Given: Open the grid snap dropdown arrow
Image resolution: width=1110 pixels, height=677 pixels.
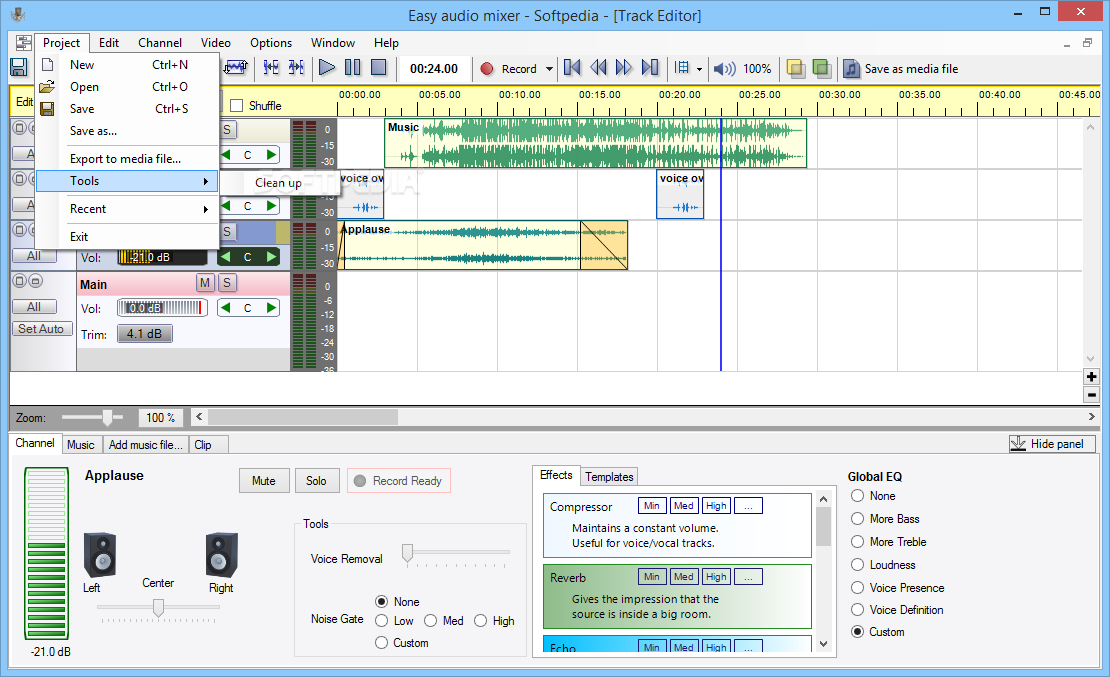Looking at the screenshot, I should pos(699,69).
